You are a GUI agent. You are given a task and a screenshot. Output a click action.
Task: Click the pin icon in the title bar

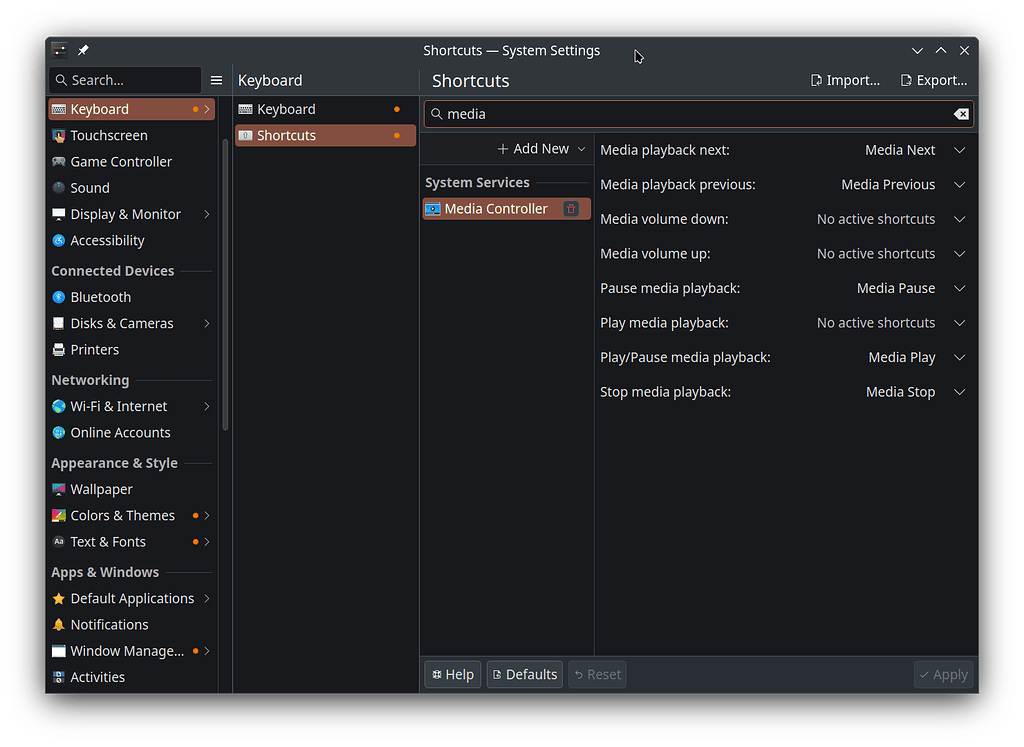click(83, 50)
